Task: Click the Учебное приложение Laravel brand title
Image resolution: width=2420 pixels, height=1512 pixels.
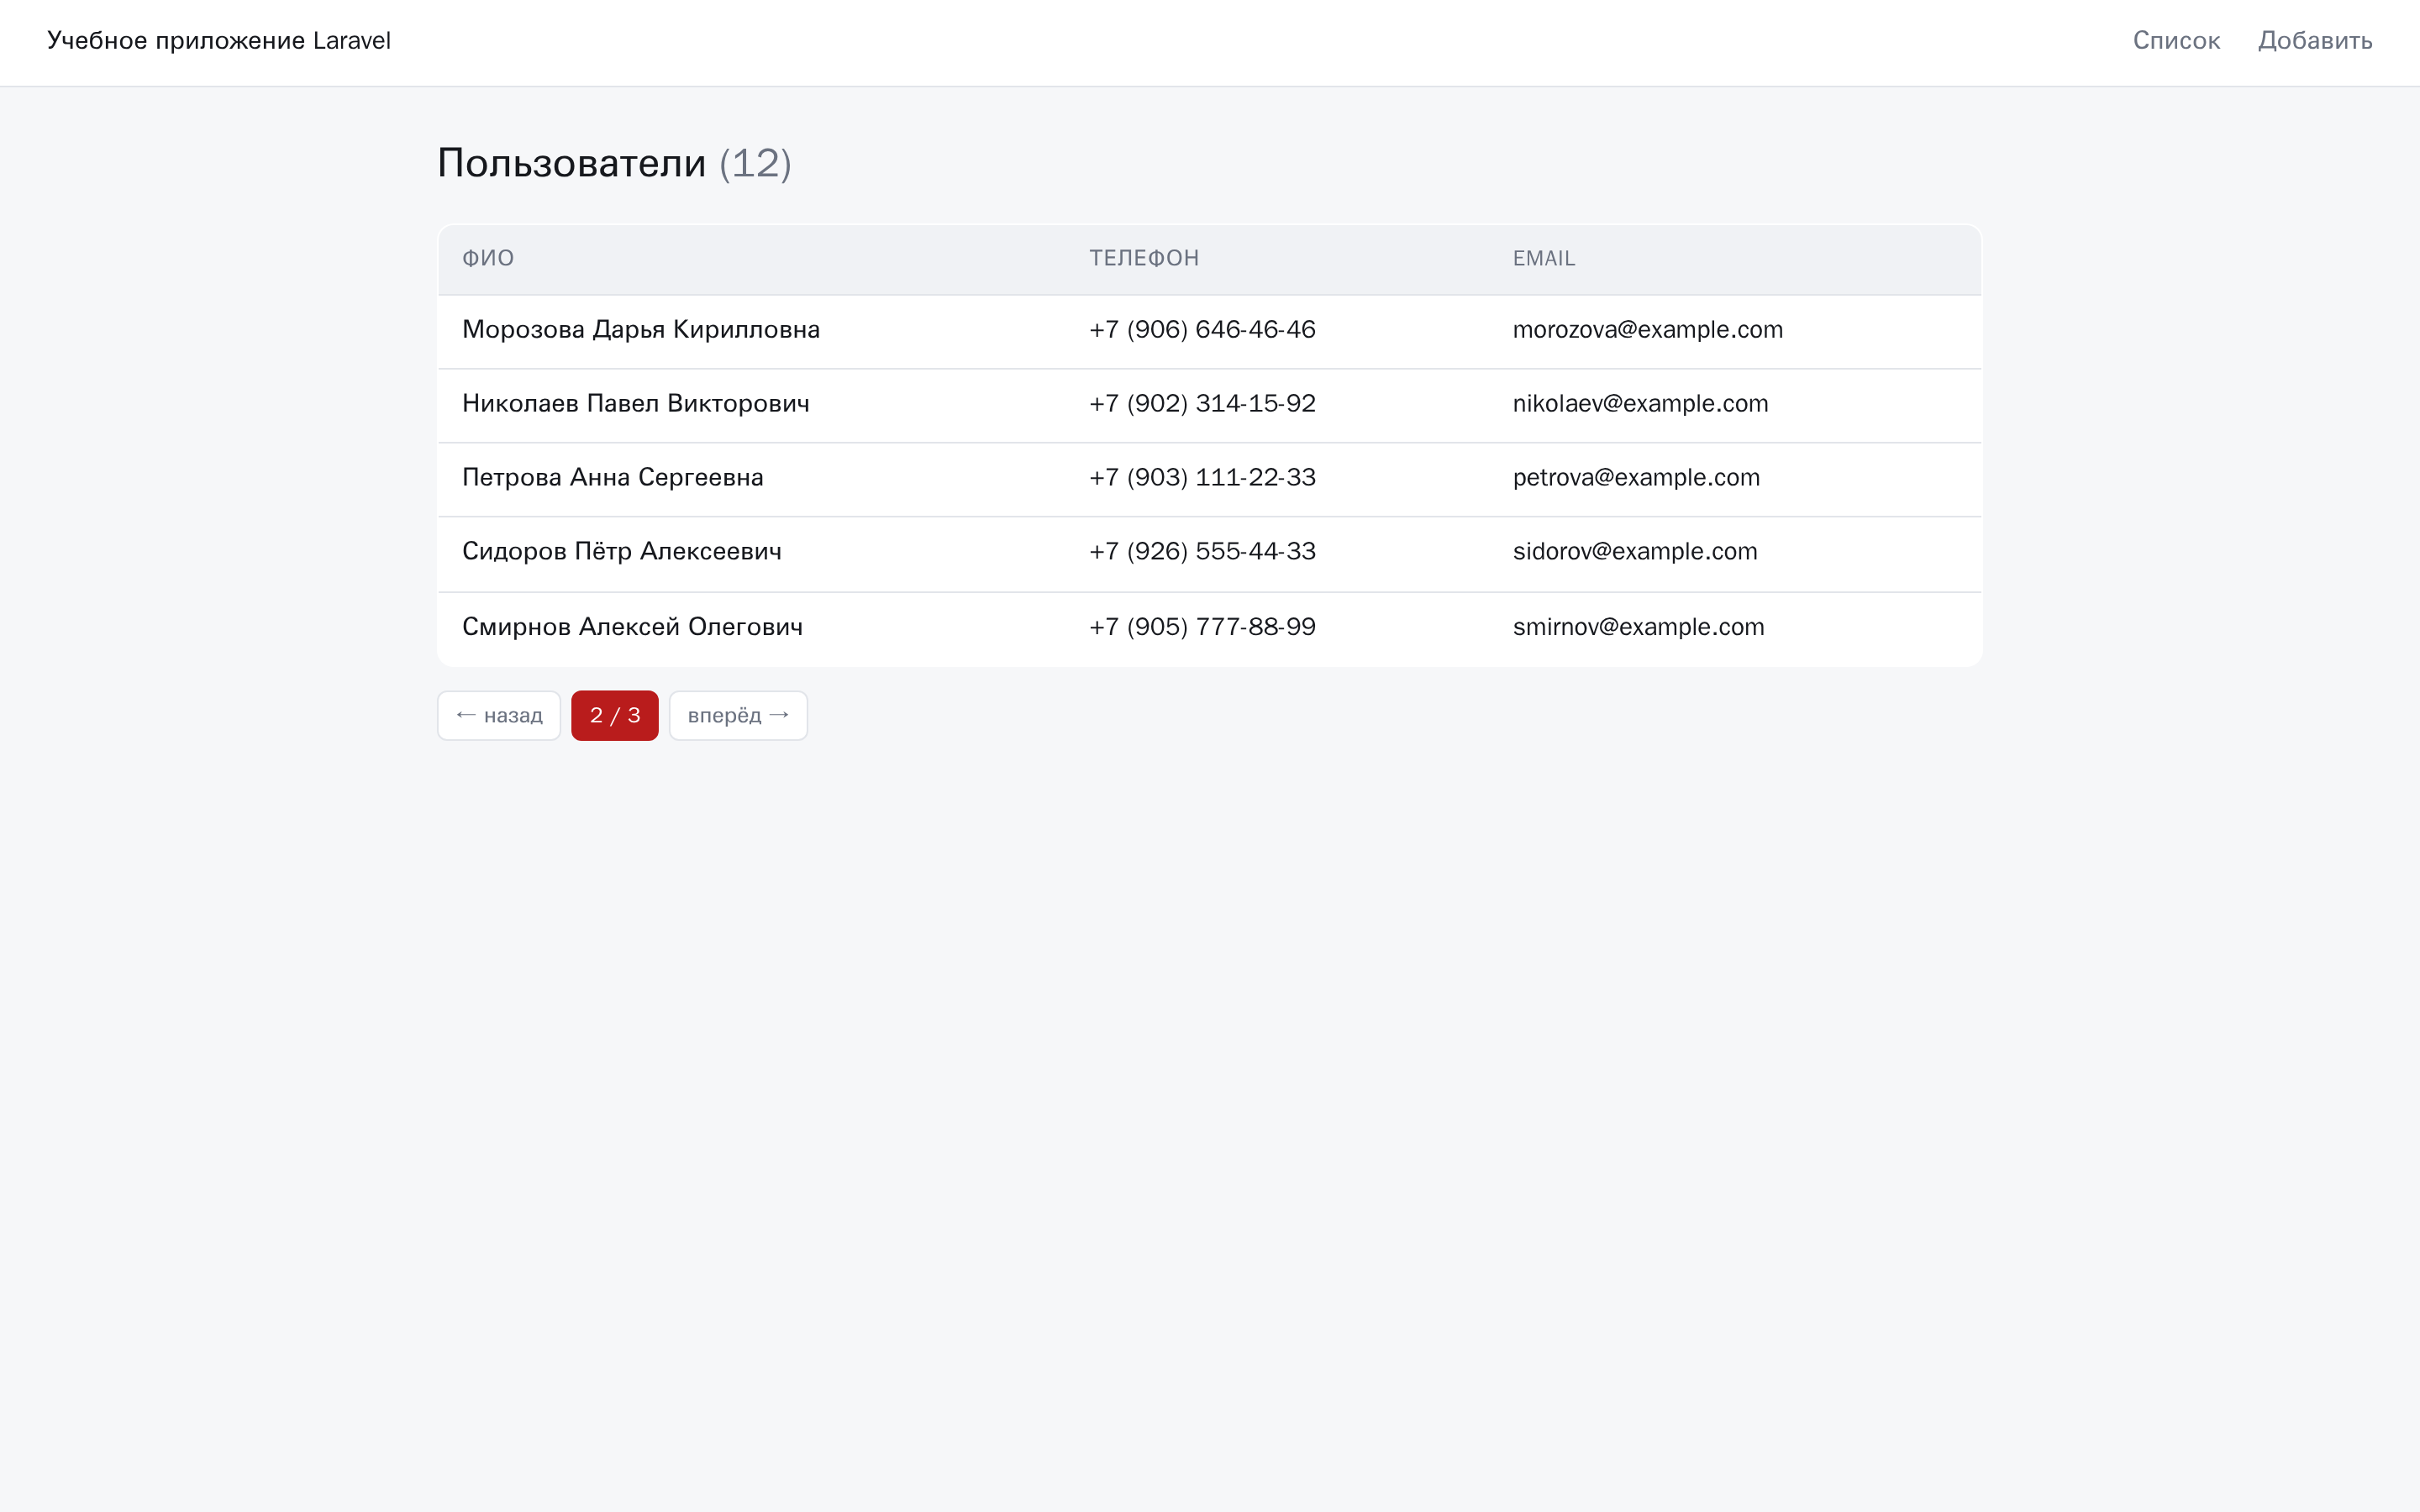Action: click(219, 41)
